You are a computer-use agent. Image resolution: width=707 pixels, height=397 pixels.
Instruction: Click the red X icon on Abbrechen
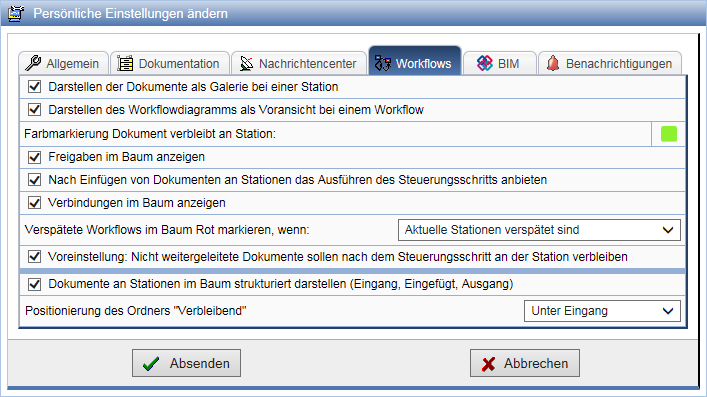(488, 364)
